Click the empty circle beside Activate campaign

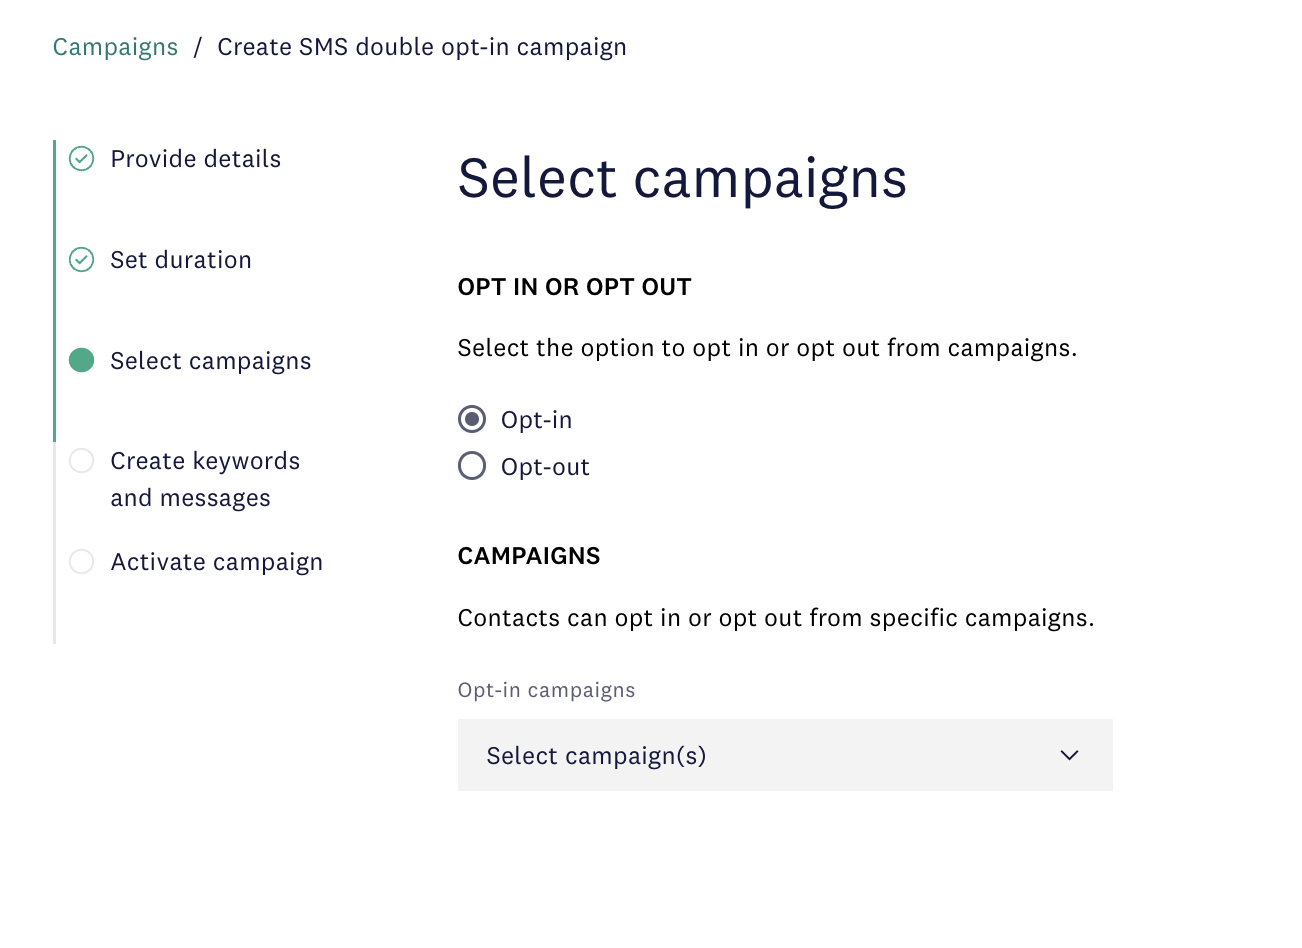81,561
